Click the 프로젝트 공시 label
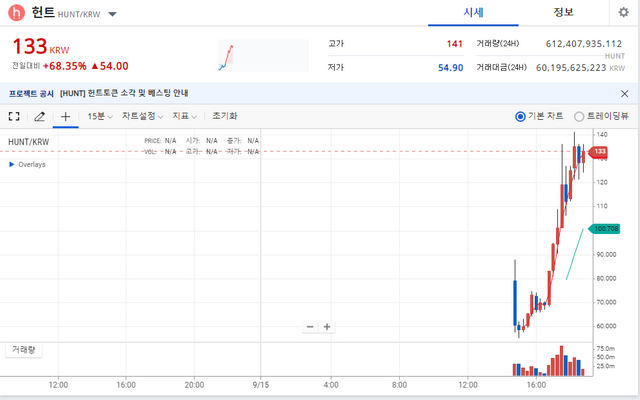The width and height of the screenshot is (640, 400). [31, 93]
